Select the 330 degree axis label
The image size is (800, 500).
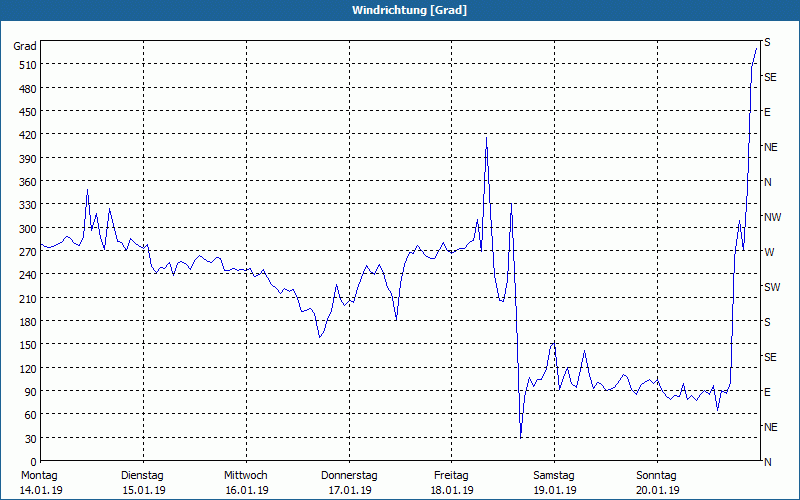(29, 205)
